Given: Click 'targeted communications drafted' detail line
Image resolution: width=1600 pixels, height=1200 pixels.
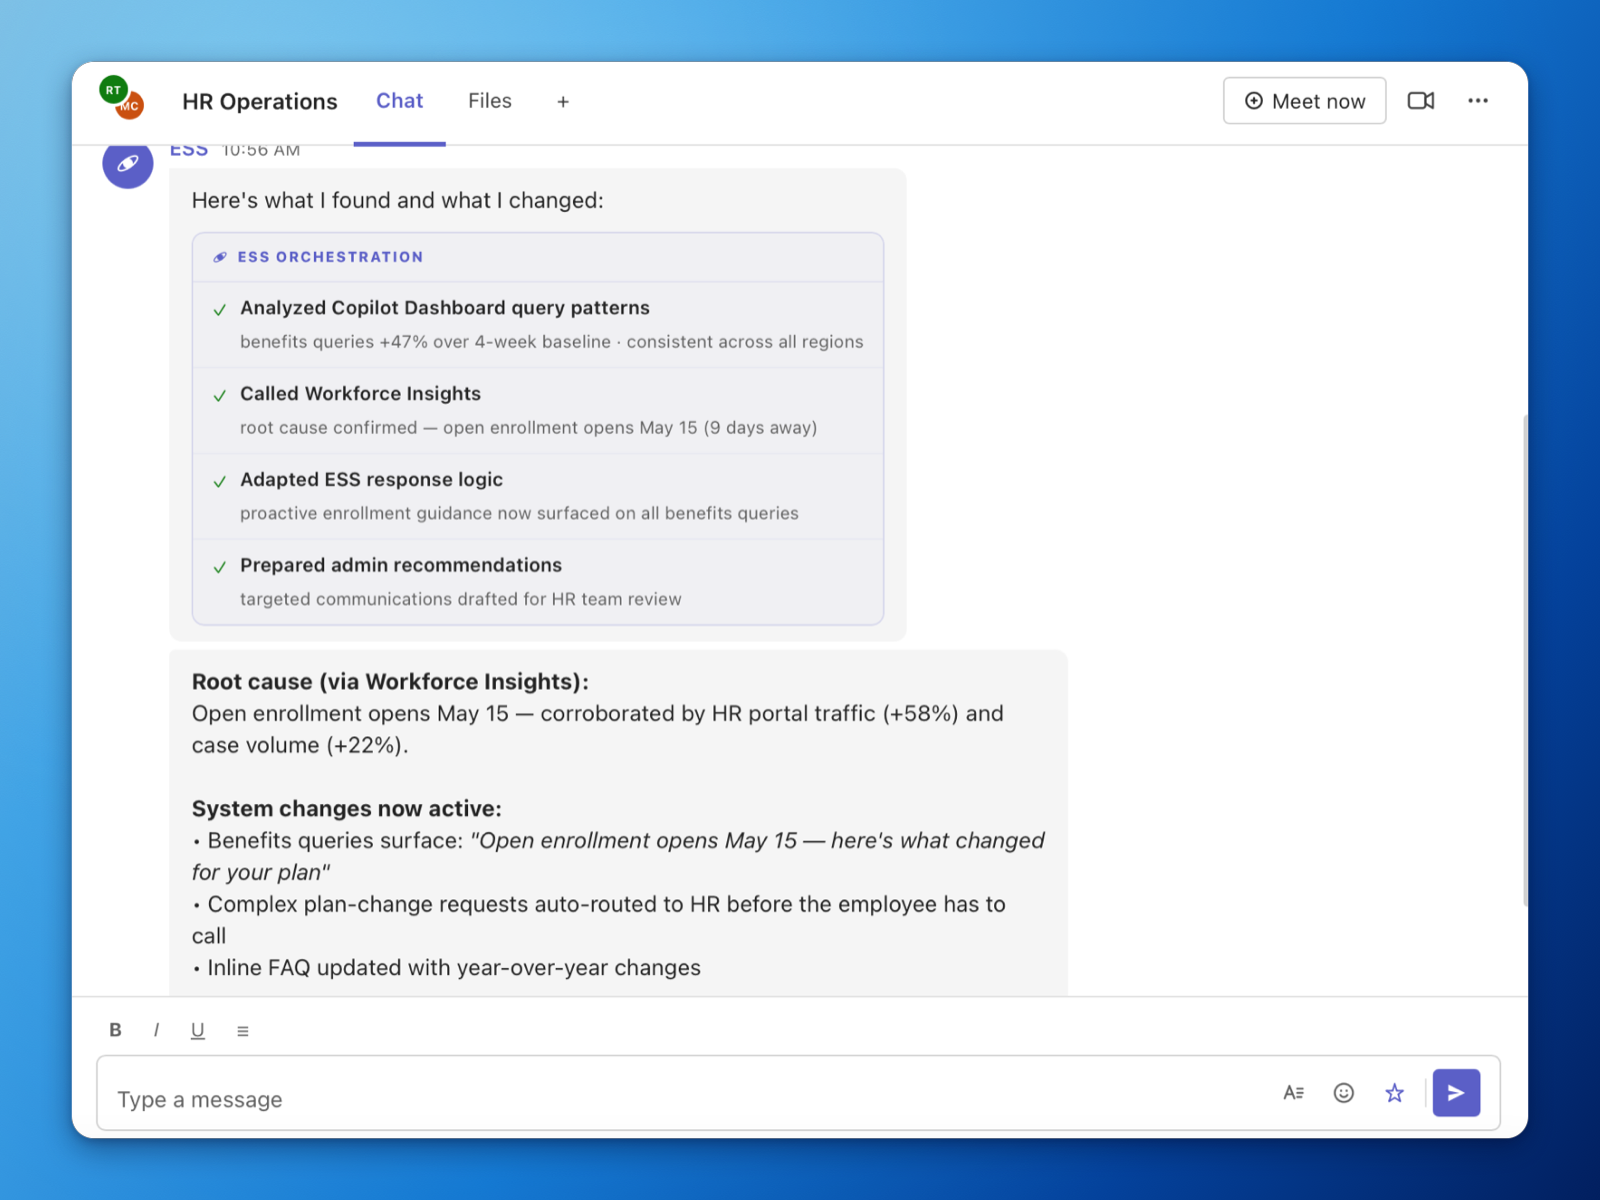Looking at the screenshot, I should point(460,599).
